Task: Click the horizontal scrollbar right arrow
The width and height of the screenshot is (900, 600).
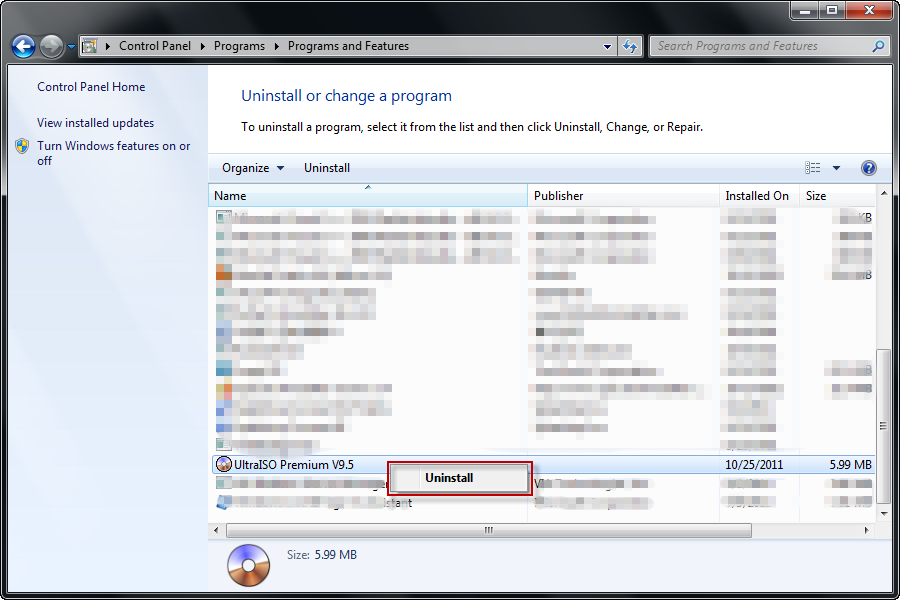Action: coord(867,530)
